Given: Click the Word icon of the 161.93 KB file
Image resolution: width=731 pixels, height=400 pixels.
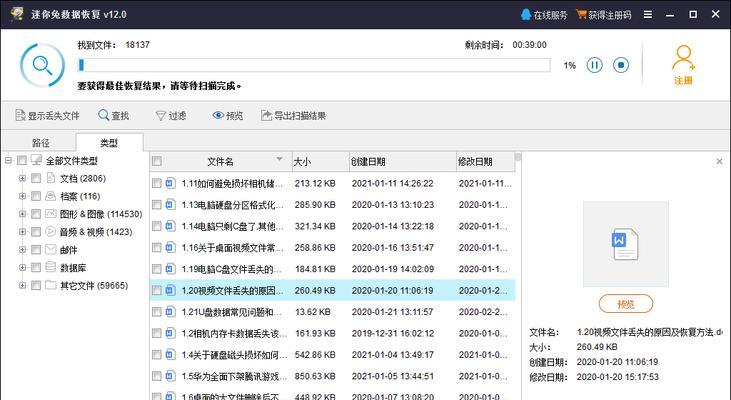Looking at the screenshot, I should coord(171,333).
